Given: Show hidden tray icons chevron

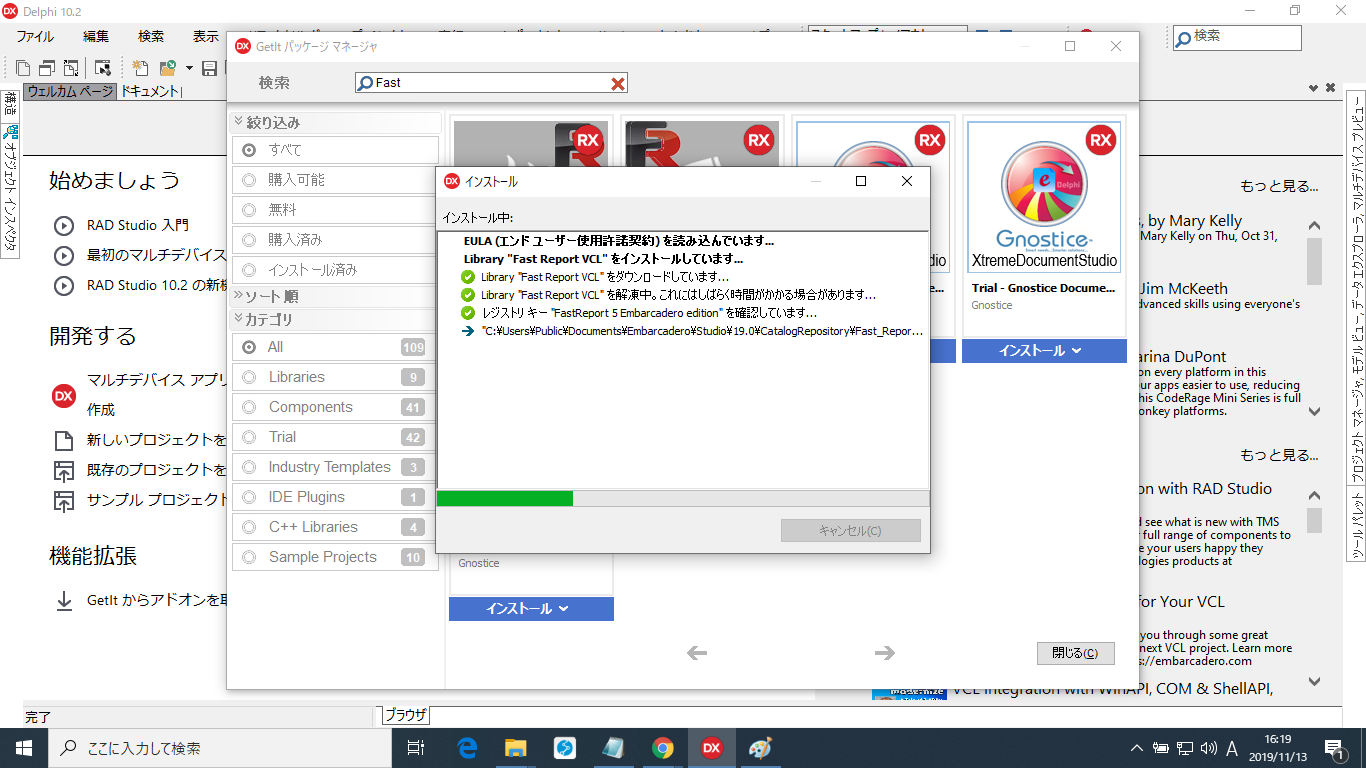Looking at the screenshot, I should coord(1137,748).
